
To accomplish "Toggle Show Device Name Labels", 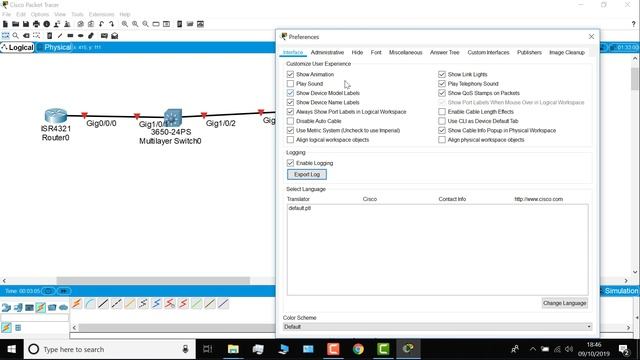I will pos(290,102).
